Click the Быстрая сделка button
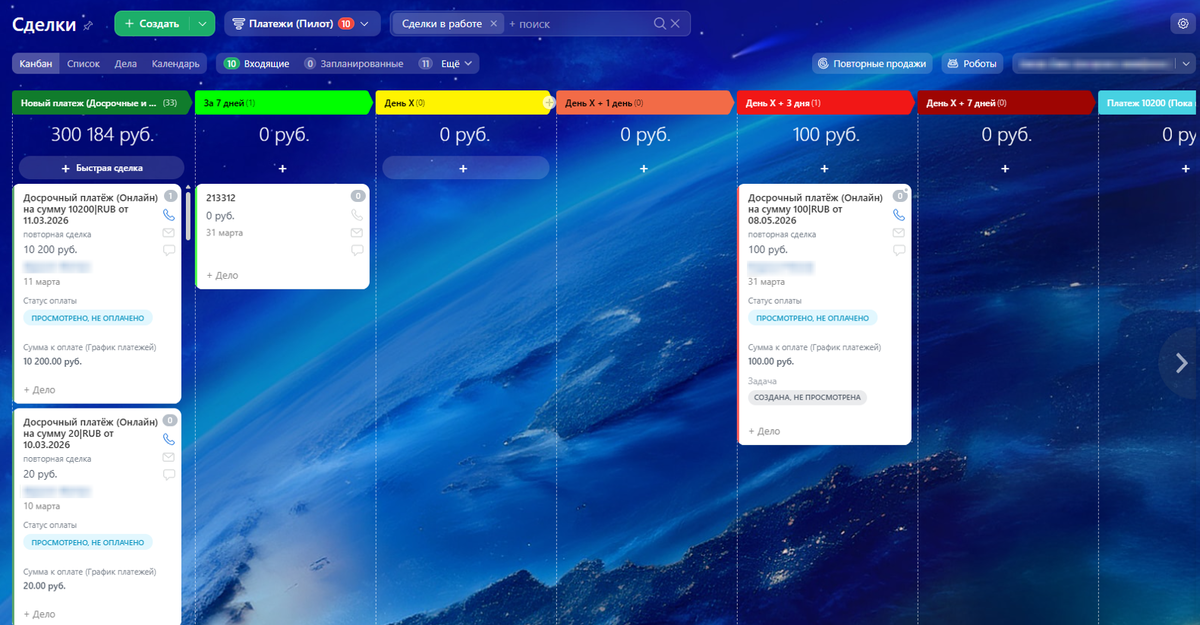1200x625 pixels. pyautogui.click(x=101, y=168)
